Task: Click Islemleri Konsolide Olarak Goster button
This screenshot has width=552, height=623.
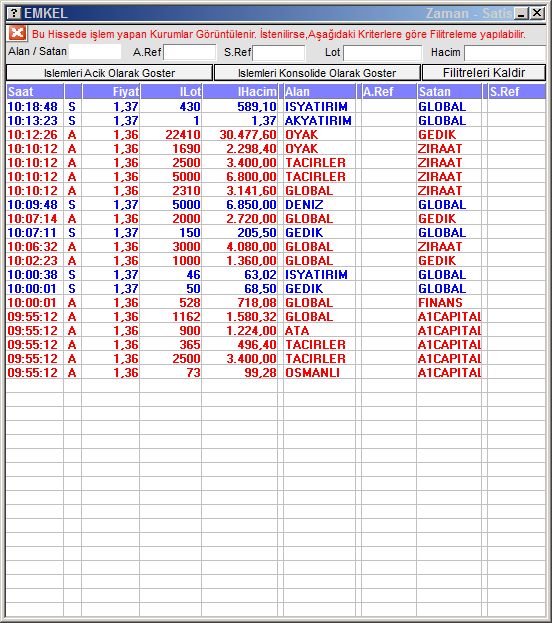Action: click(x=317, y=73)
